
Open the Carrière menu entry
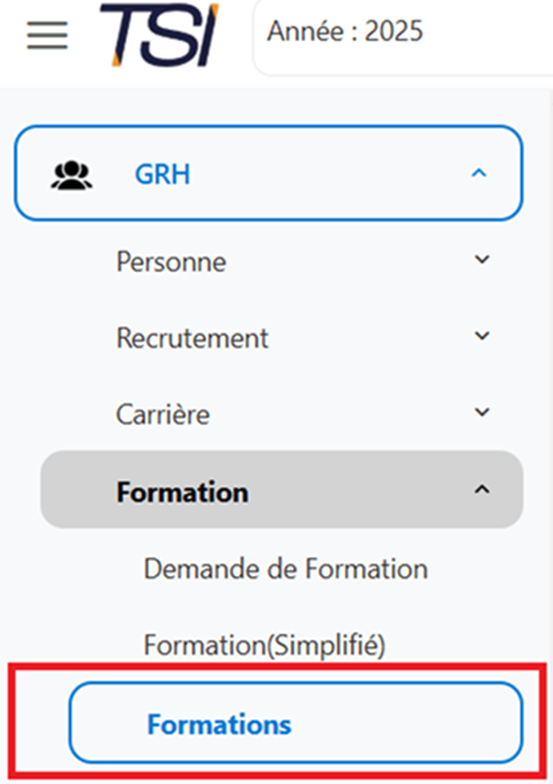pyautogui.click(x=162, y=414)
